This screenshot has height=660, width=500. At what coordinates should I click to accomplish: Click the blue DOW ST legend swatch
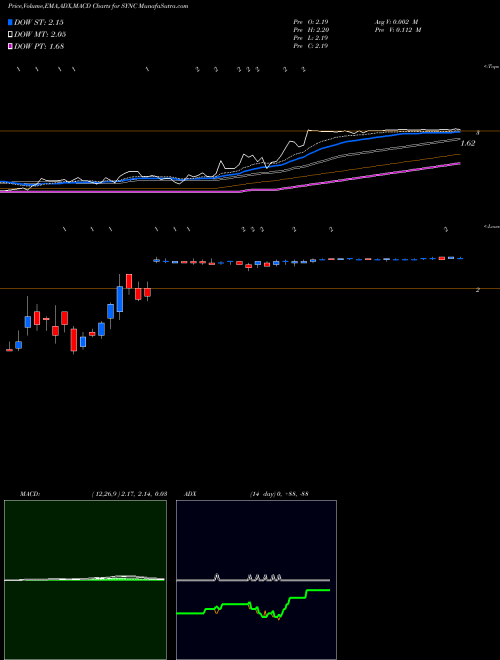[x=11, y=22]
